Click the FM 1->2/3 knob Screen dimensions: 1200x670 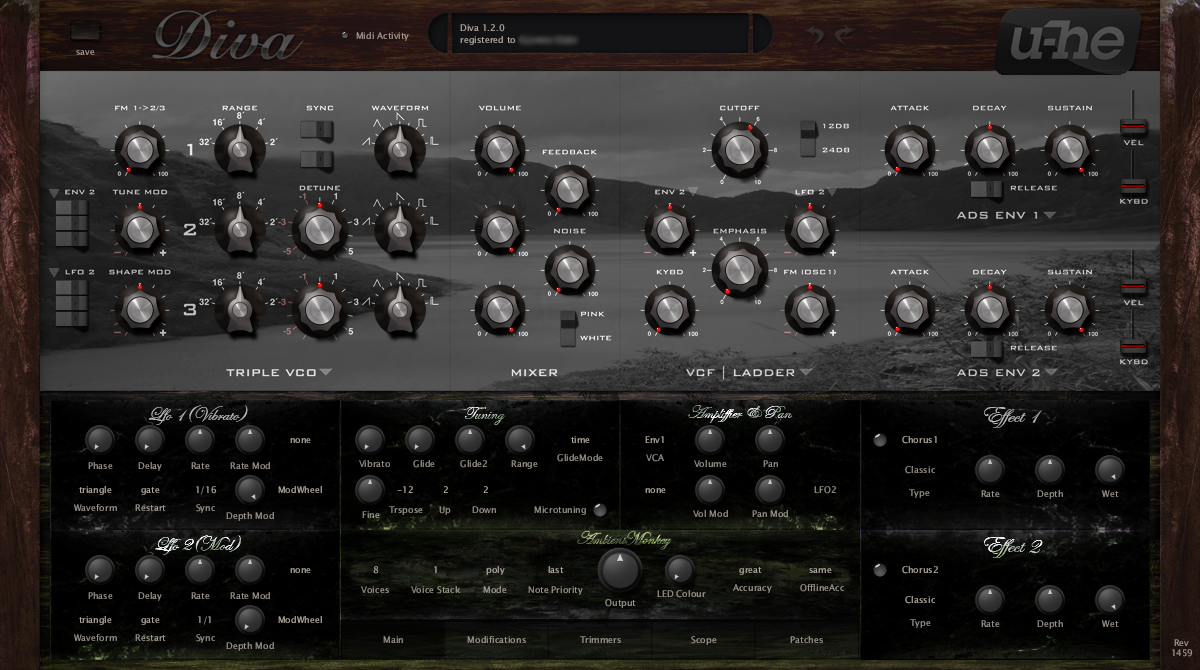(x=140, y=149)
